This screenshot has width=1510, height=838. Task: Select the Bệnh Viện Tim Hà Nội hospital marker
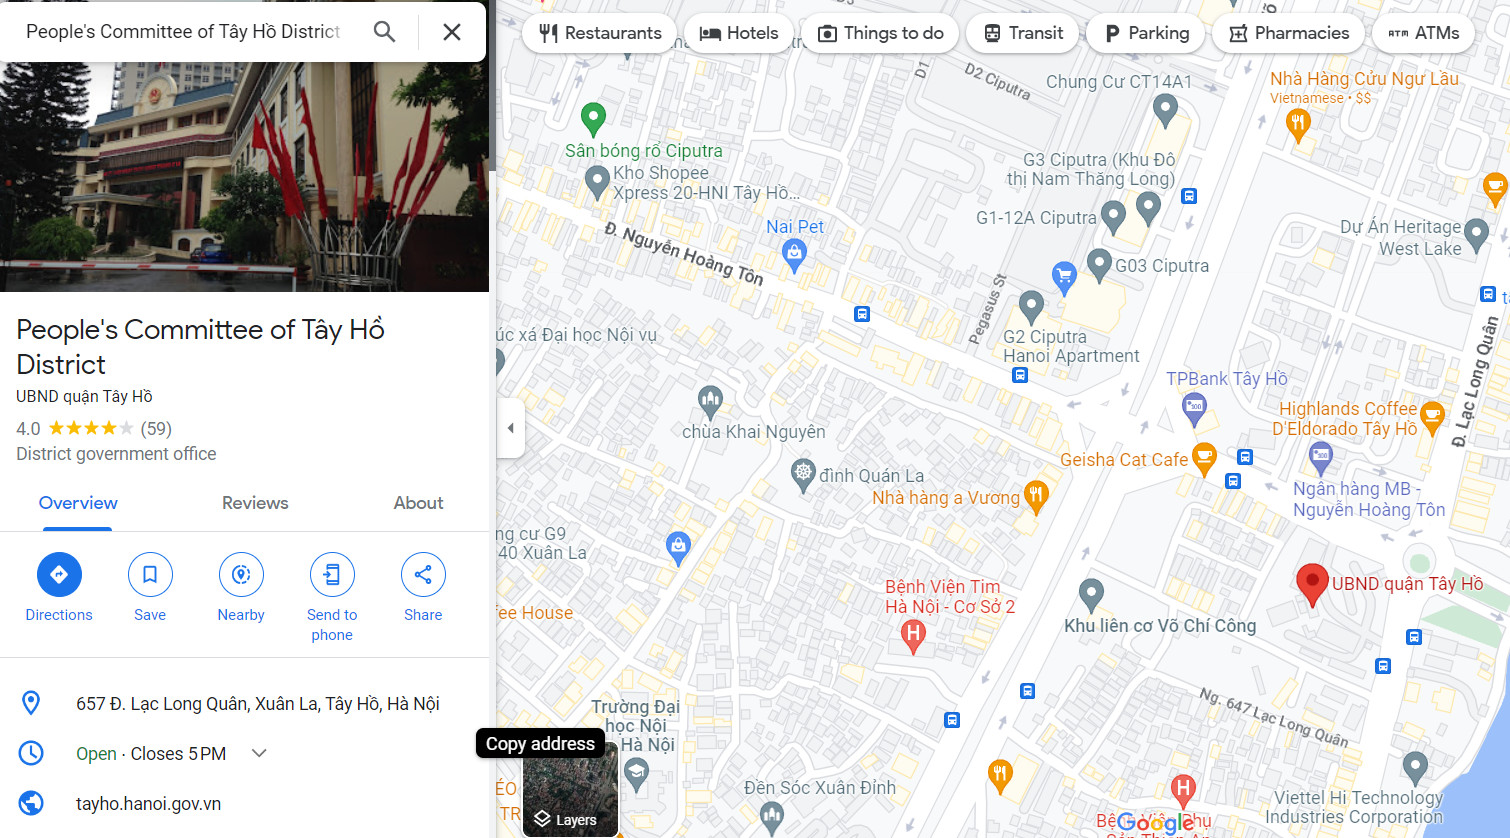[x=912, y=635]
